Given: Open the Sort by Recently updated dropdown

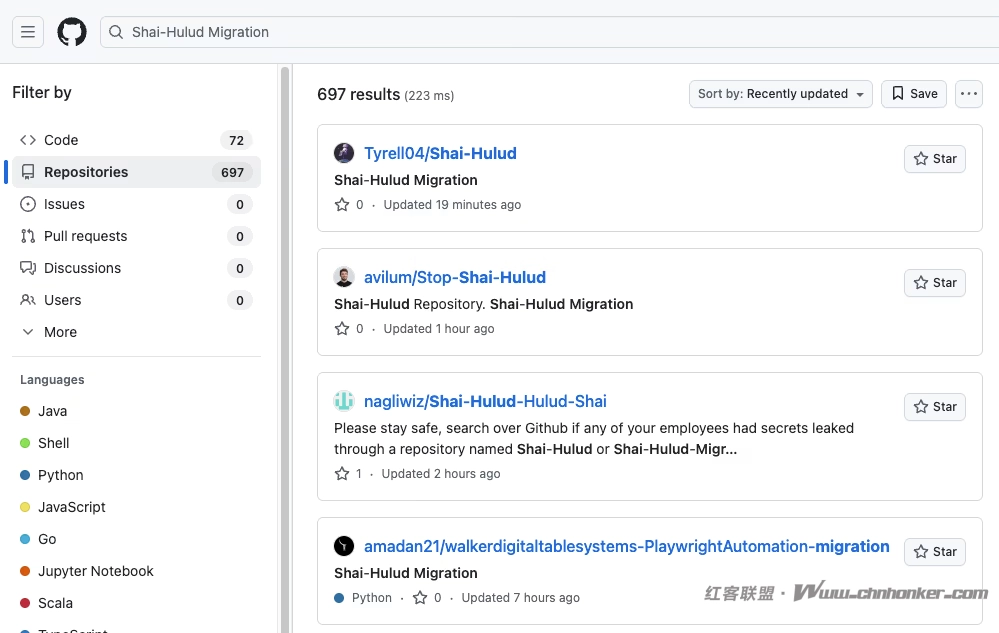Looking at the screenshot, I should (780, 94).
